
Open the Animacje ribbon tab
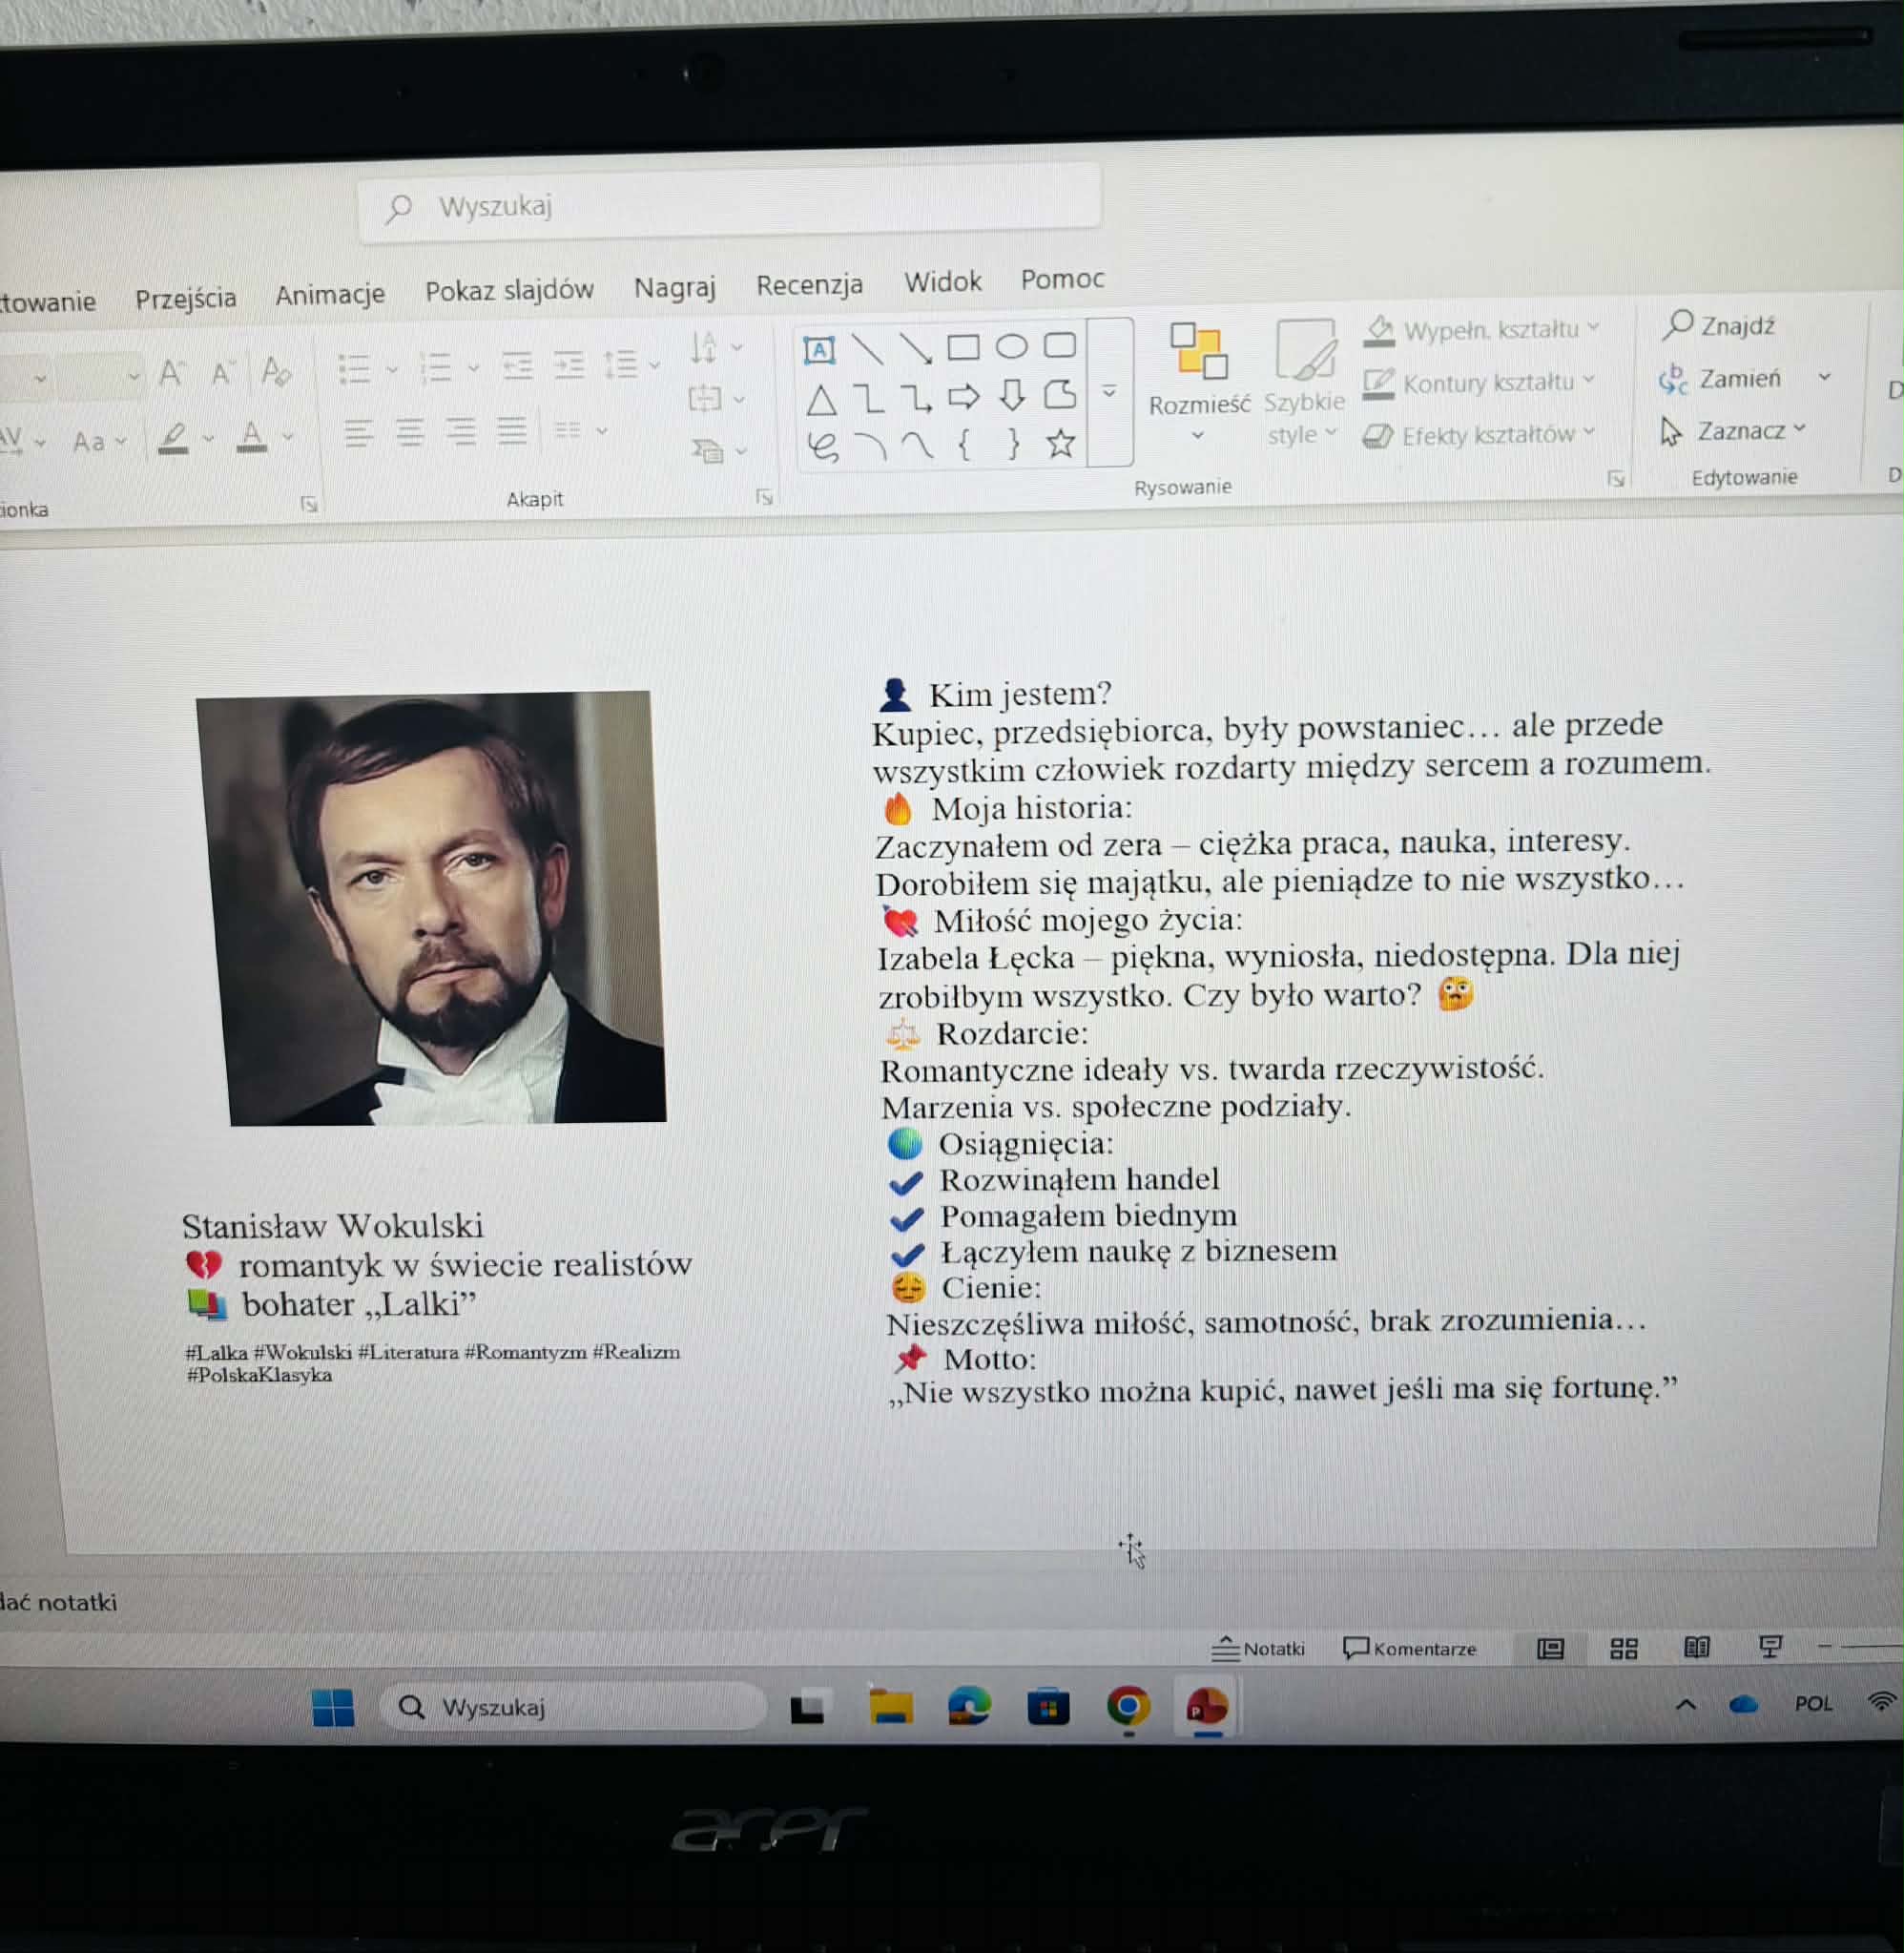pos(330,295)
